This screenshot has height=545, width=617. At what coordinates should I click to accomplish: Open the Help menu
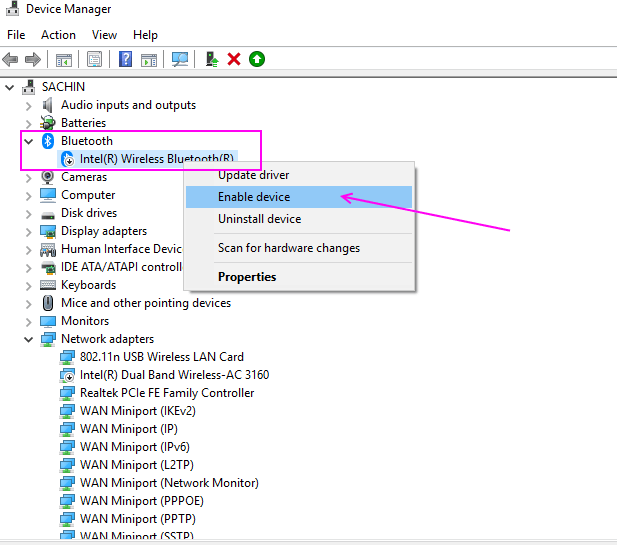tap(145, 35)
